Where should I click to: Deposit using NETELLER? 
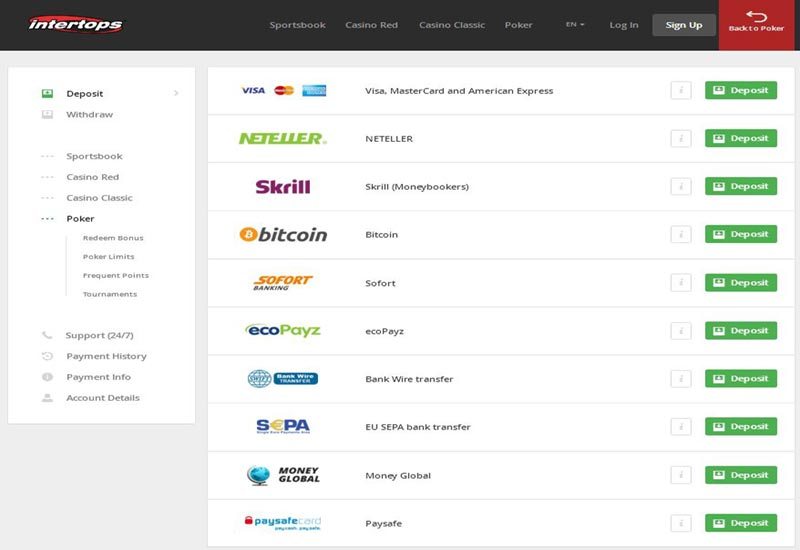tap(741, 138)
